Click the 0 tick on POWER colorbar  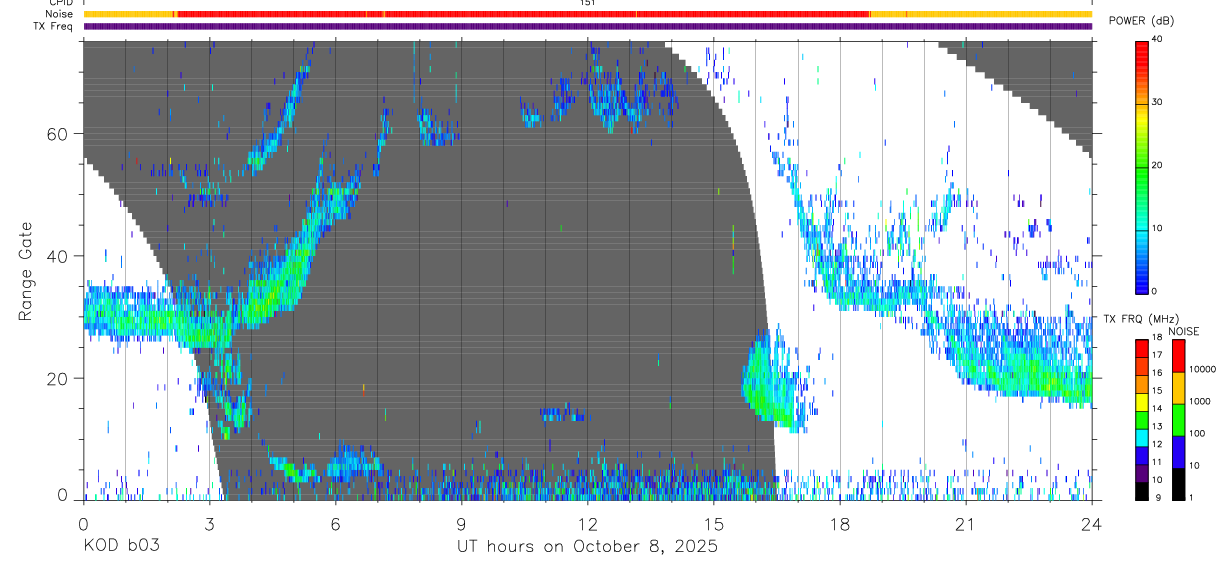click(1155, 291)
